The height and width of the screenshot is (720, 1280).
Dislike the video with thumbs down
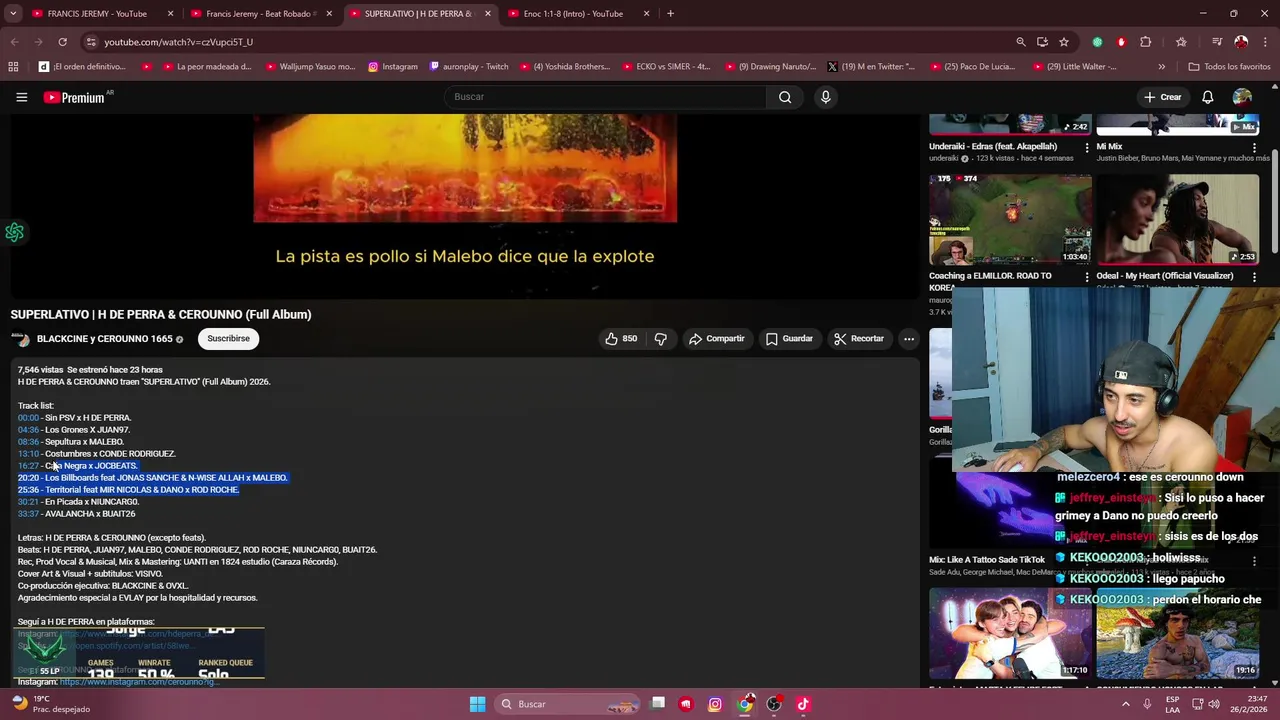[x=660, y=339]
